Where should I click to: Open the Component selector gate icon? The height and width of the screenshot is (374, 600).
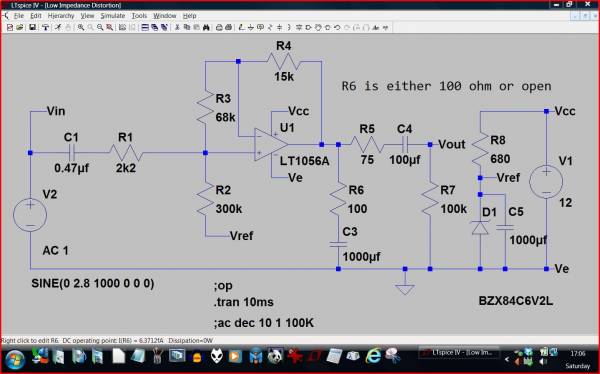pos(308,28)
